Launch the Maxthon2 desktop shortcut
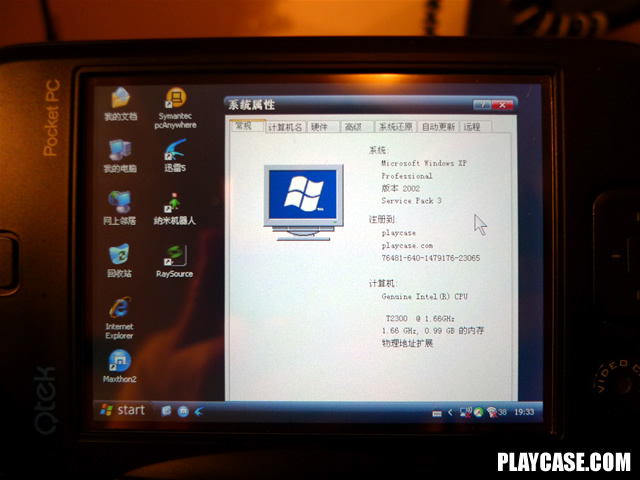Image resolution: width=640 pixels, height=480 pixels. coord(120,366)
